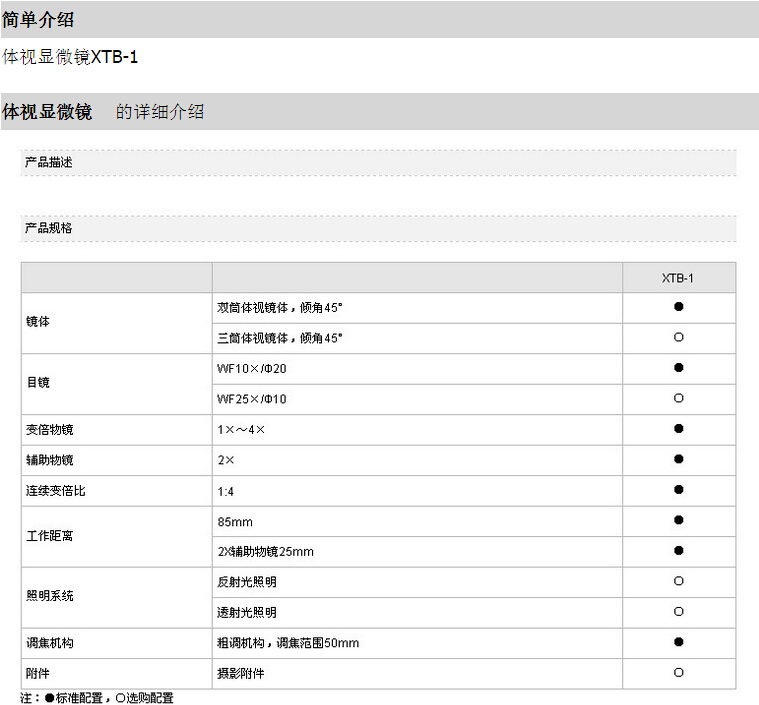Click the hollow circle in 反射光照明 row
Screen dimensions: 759x705
[x=679, y=581]
